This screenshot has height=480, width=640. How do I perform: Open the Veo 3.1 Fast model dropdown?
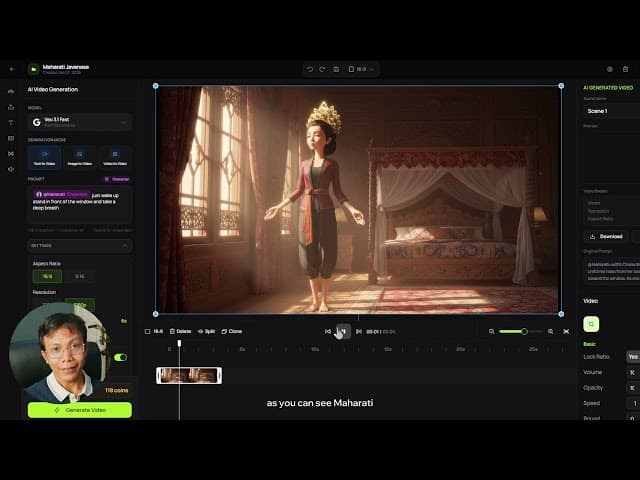[x=80, y=122]
